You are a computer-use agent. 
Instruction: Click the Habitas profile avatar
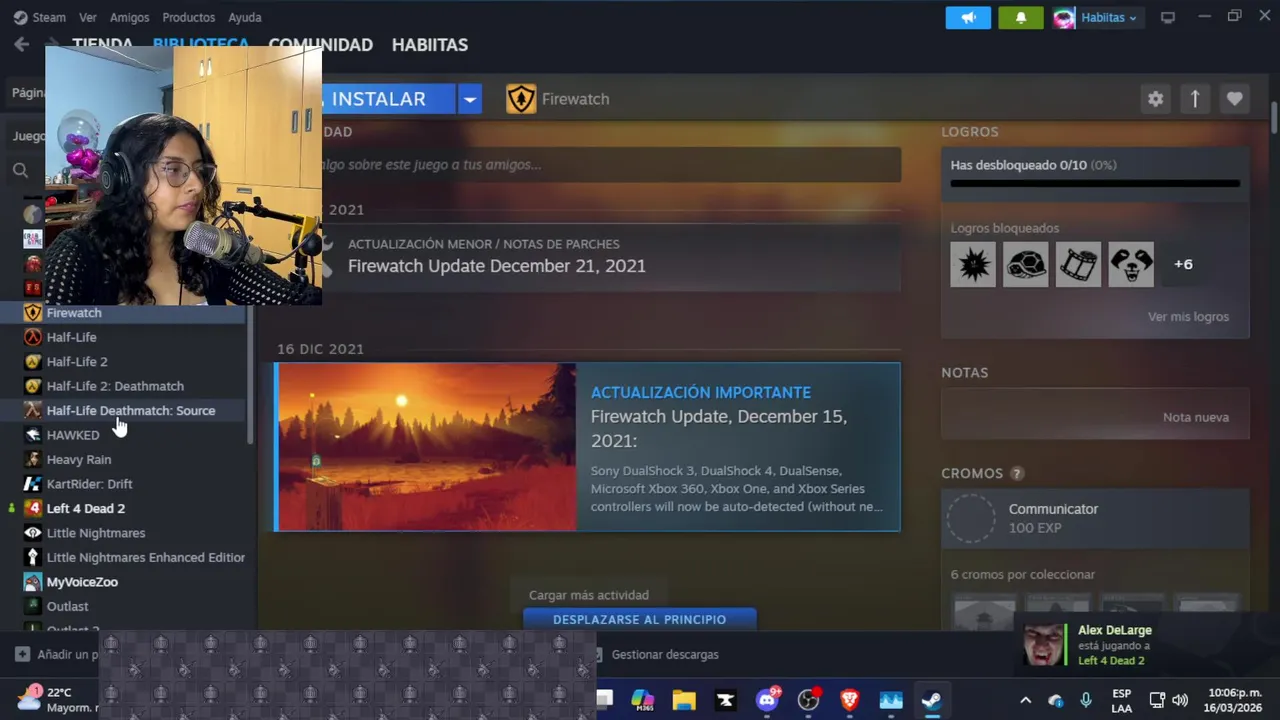point(1064,17)
